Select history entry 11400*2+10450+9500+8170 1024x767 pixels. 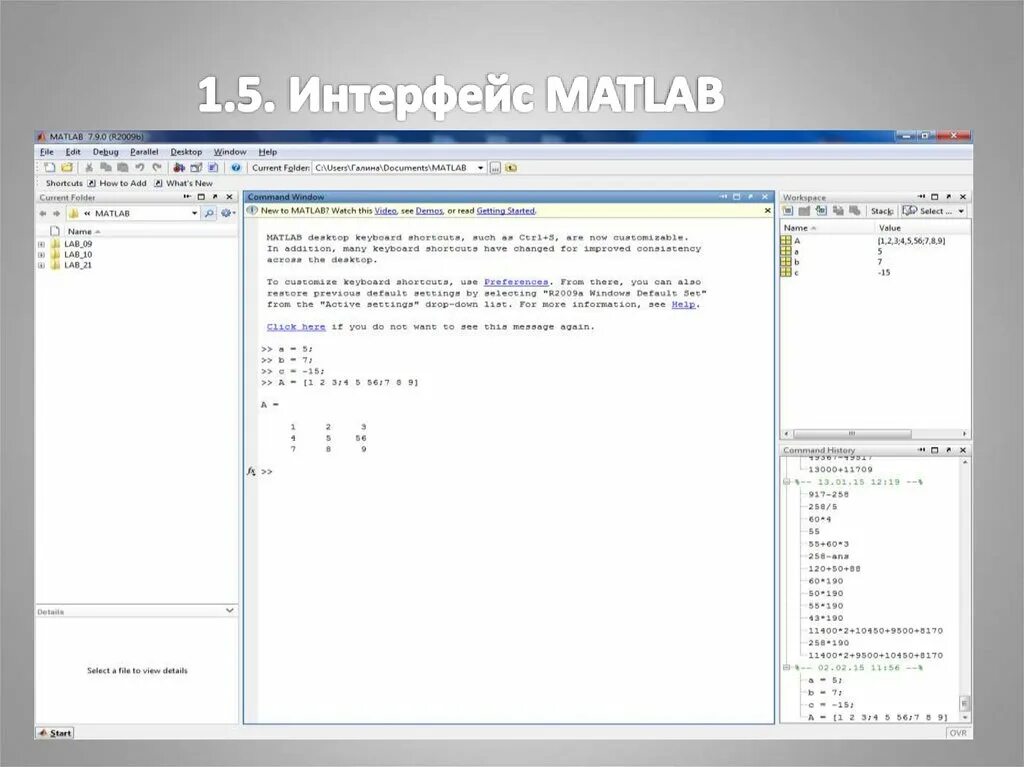point(875,630)
